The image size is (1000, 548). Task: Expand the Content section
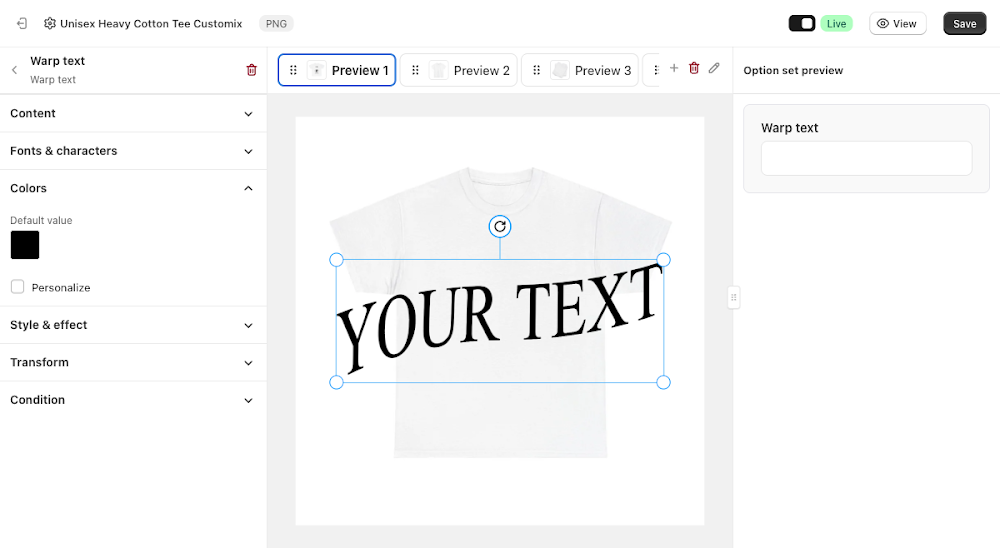coord(133,114)
